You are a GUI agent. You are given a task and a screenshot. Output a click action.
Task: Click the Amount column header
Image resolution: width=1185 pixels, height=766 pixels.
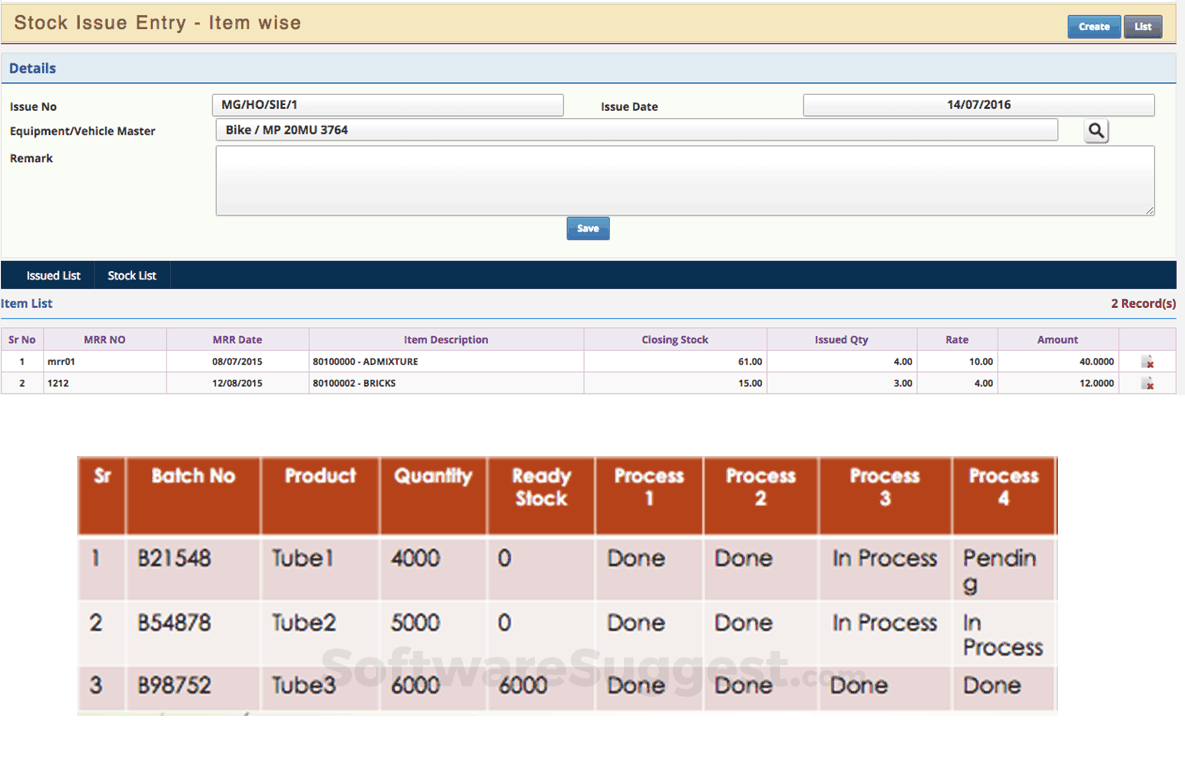click(x=1057, y=340)
